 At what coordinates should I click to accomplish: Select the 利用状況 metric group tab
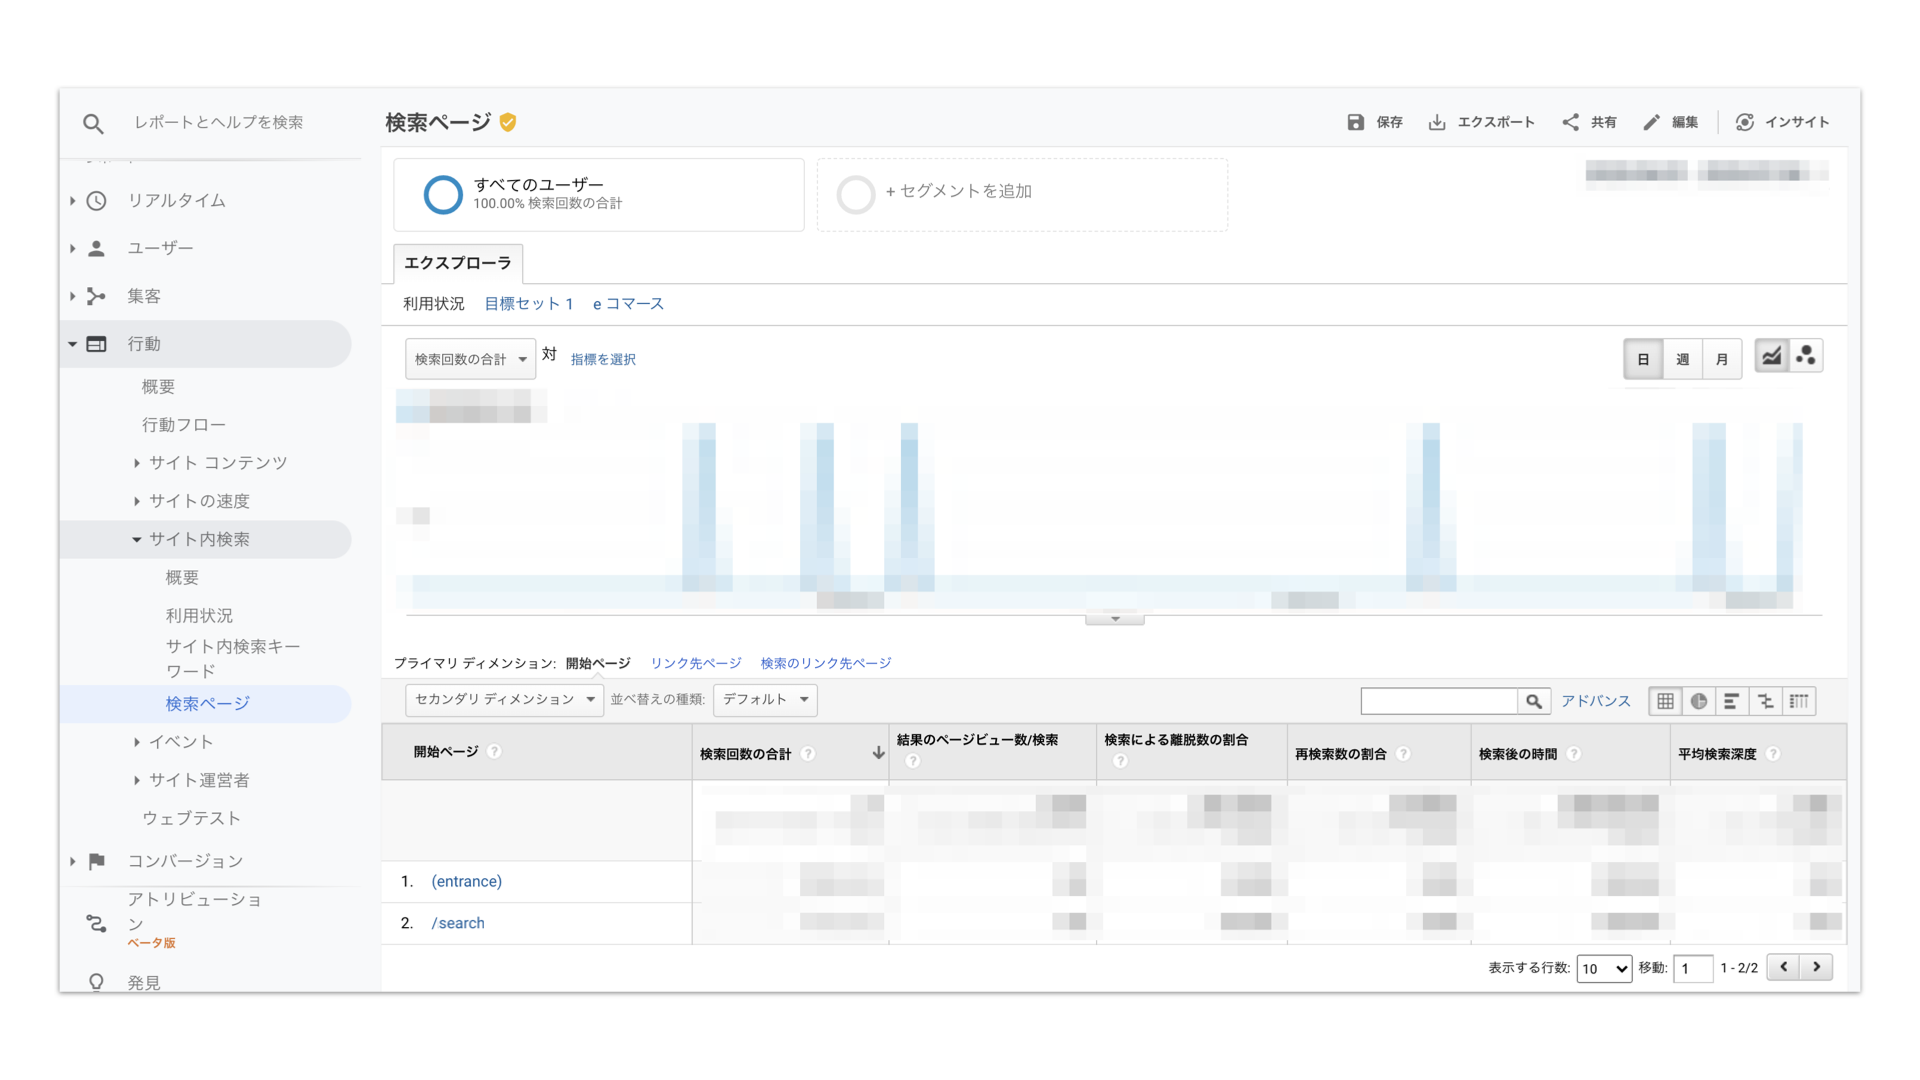434,304
